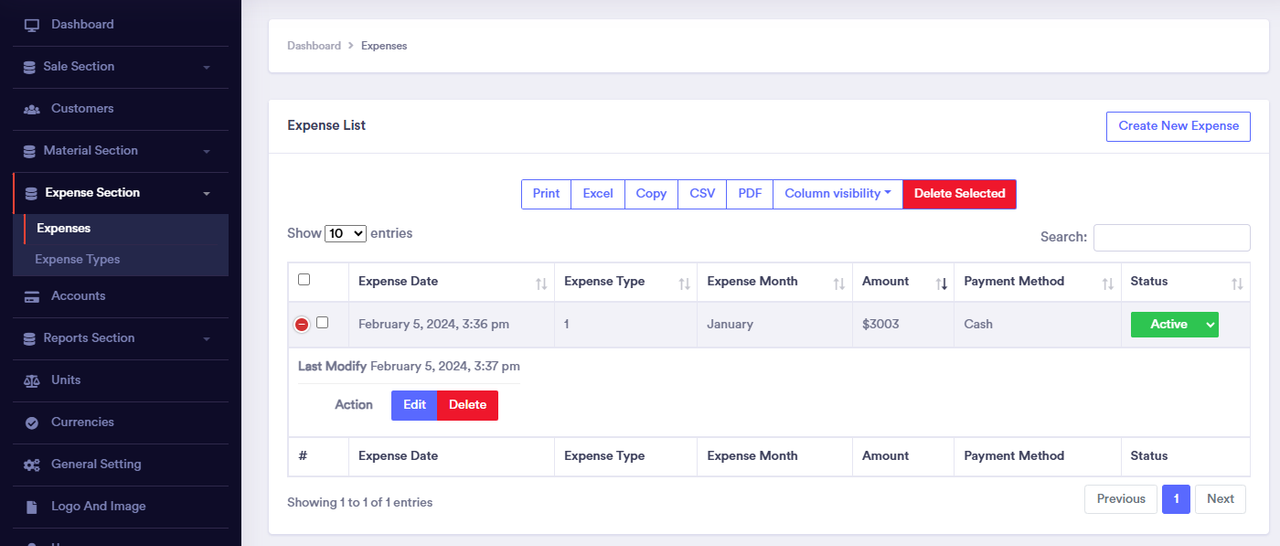Click the Customers people icon
Viewport: 1280px width, 546px height.
32,109
